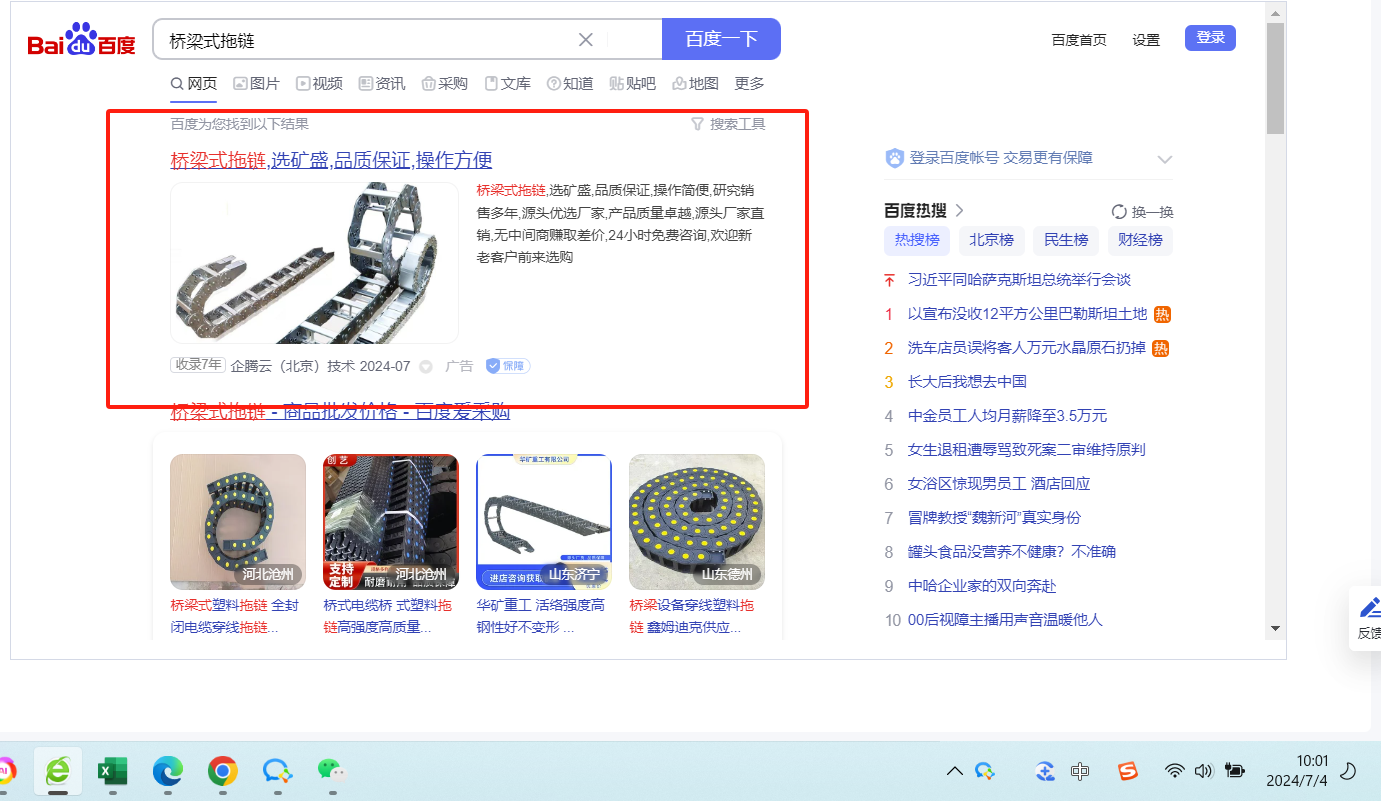Switch to the 采购 results tab
The image size is (1381, 801).
tap(445, 84)
